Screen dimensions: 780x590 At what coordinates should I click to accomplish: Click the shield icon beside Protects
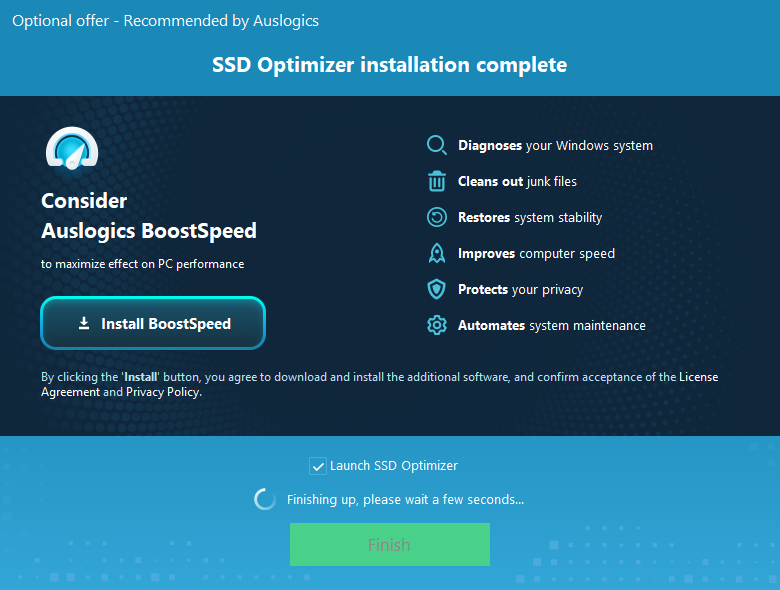coord(437,289)
